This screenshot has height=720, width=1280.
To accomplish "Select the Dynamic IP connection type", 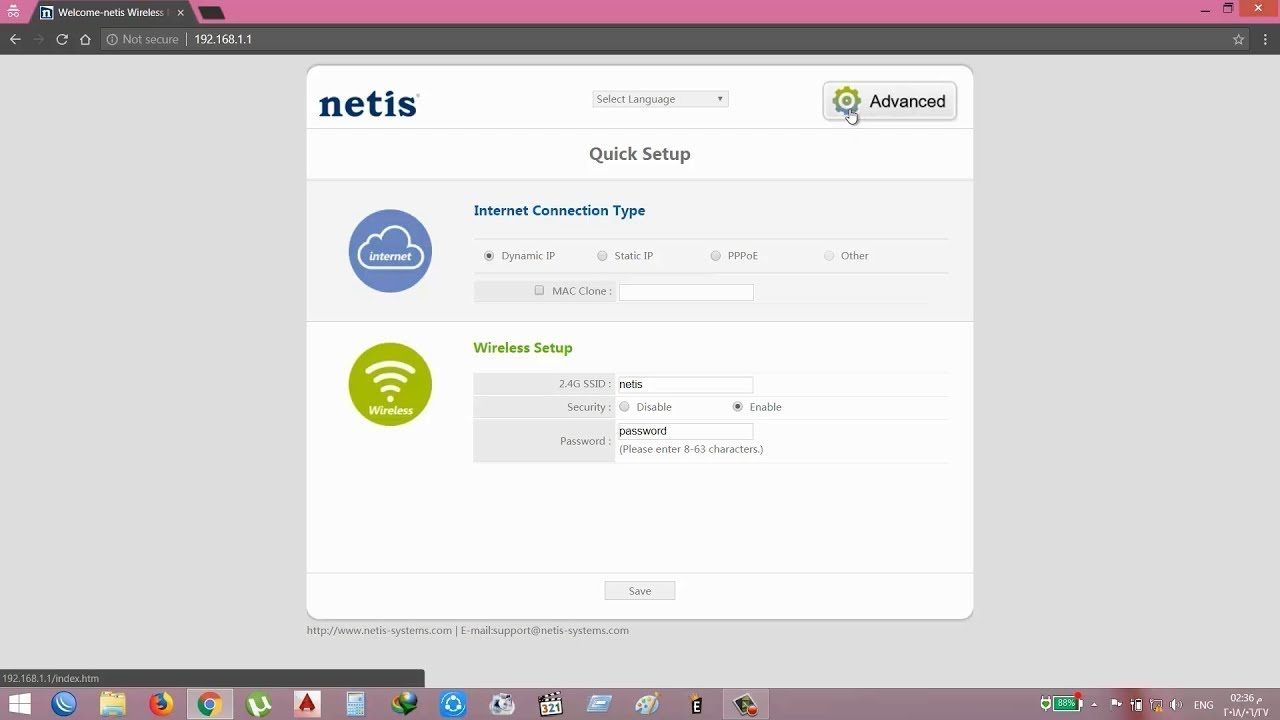I will [489, 256].
